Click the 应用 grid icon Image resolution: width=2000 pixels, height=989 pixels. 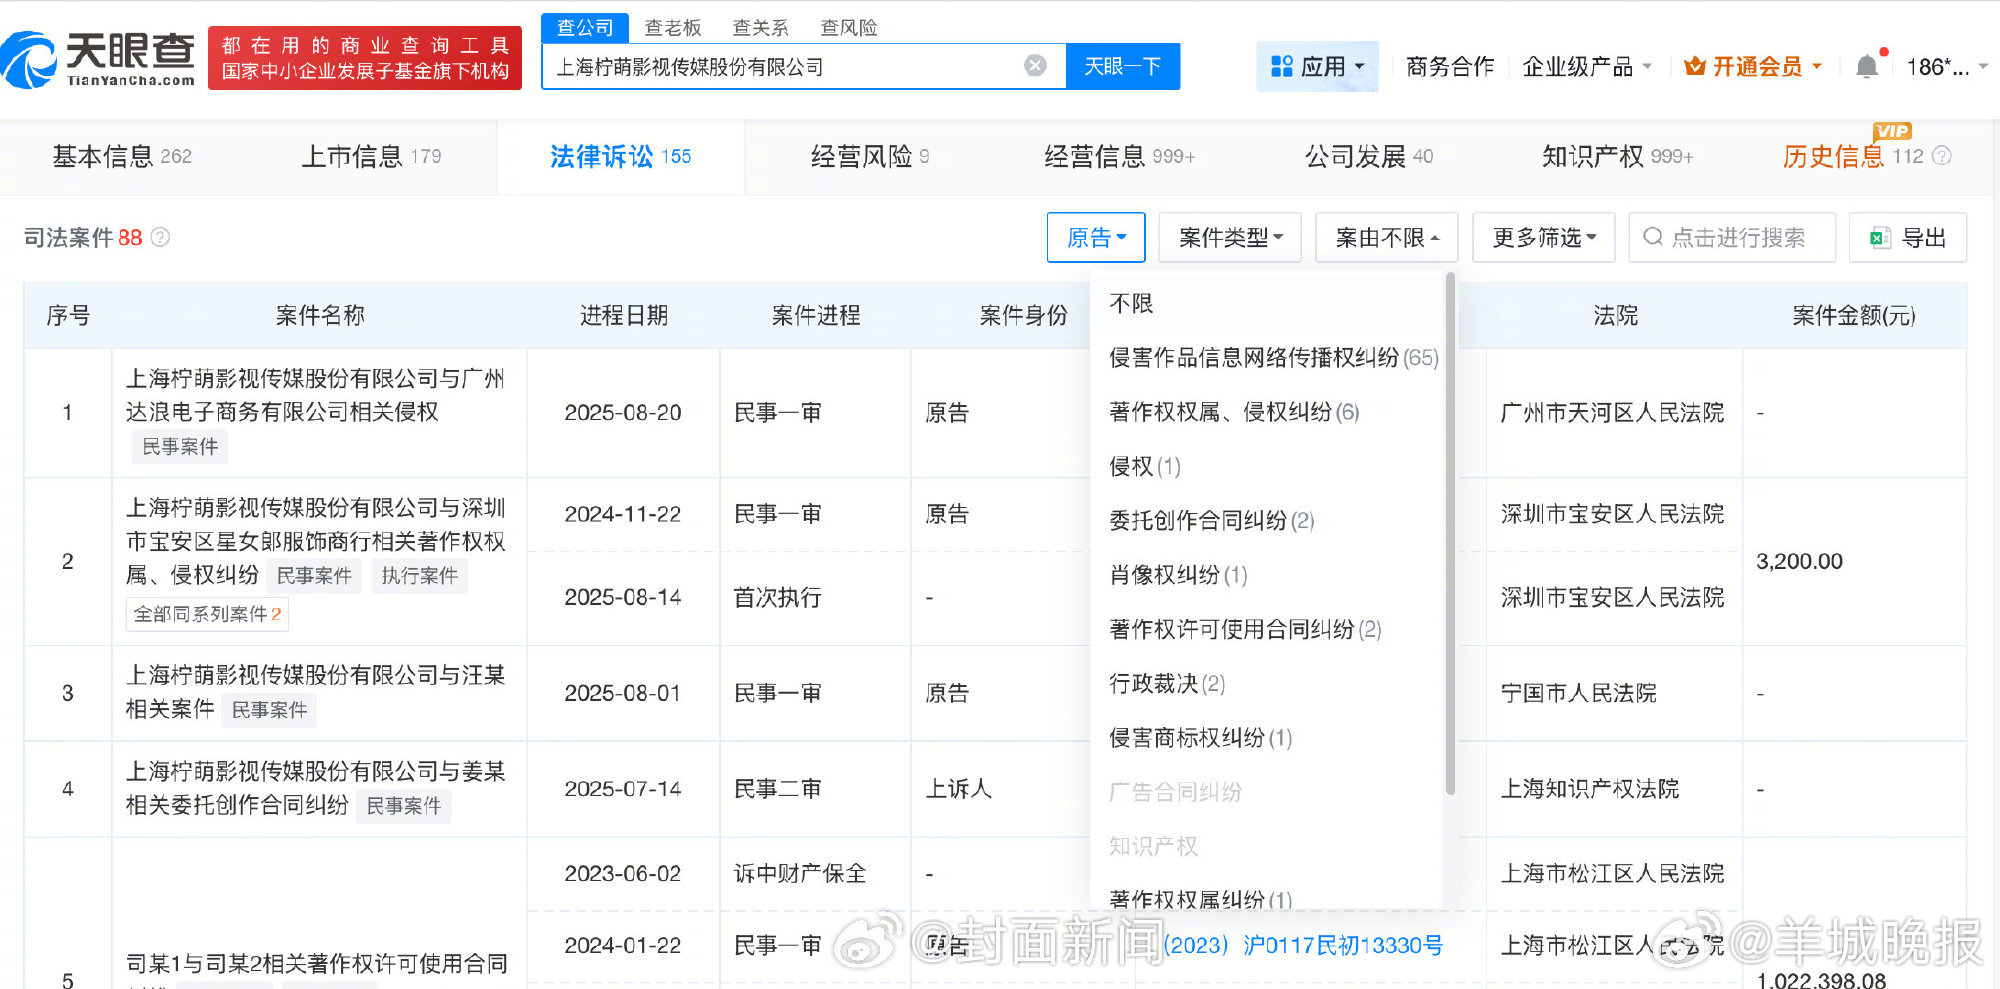(x=1281, y=67)
